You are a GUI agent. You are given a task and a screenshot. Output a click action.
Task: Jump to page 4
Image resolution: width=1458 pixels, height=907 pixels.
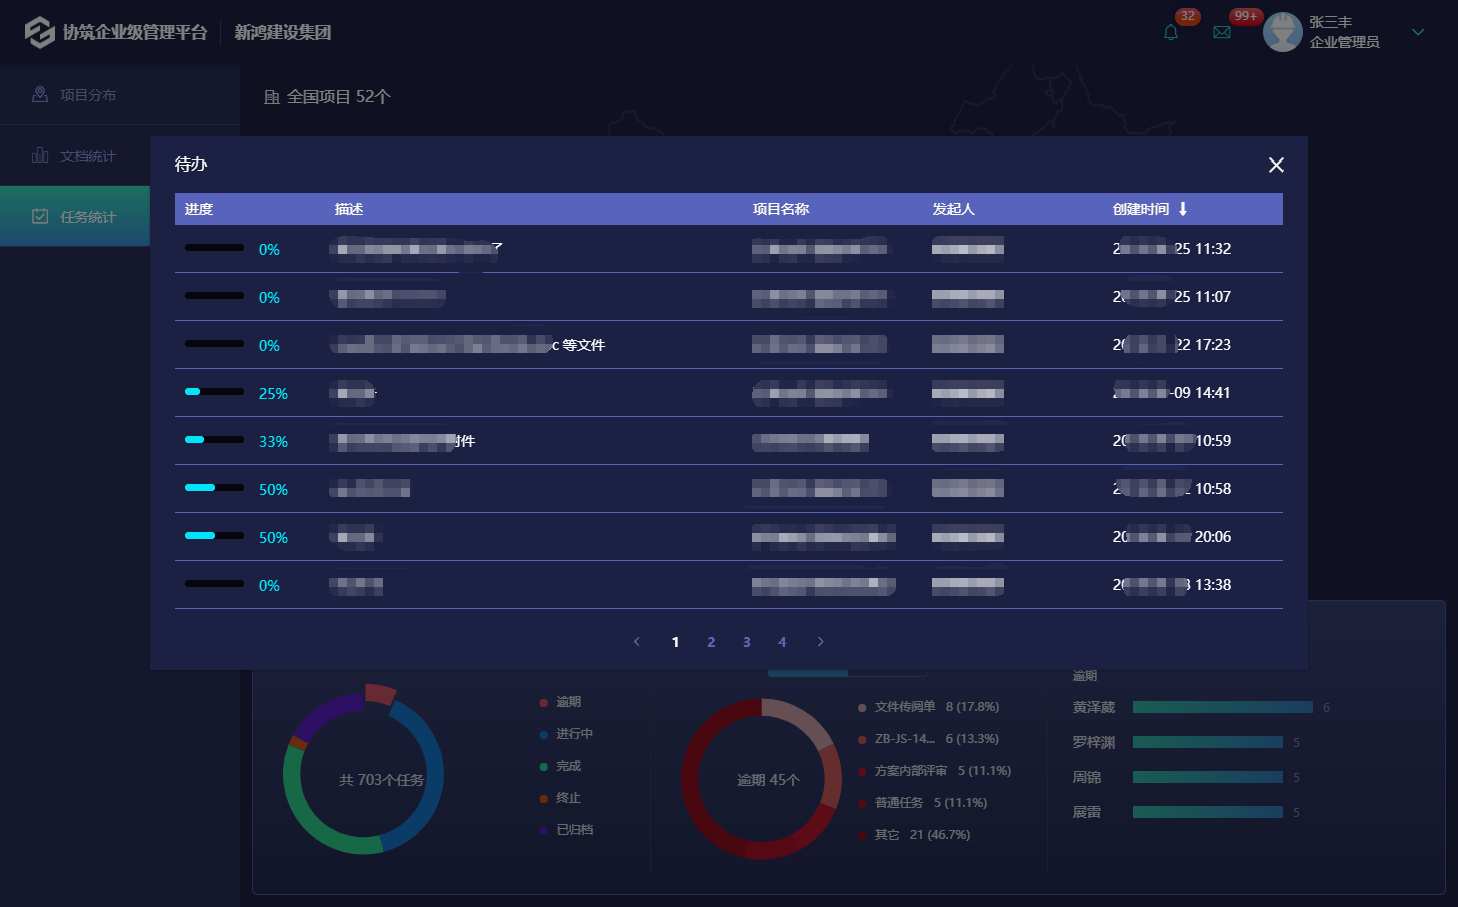pyautogui.click(x=782, y=642)
